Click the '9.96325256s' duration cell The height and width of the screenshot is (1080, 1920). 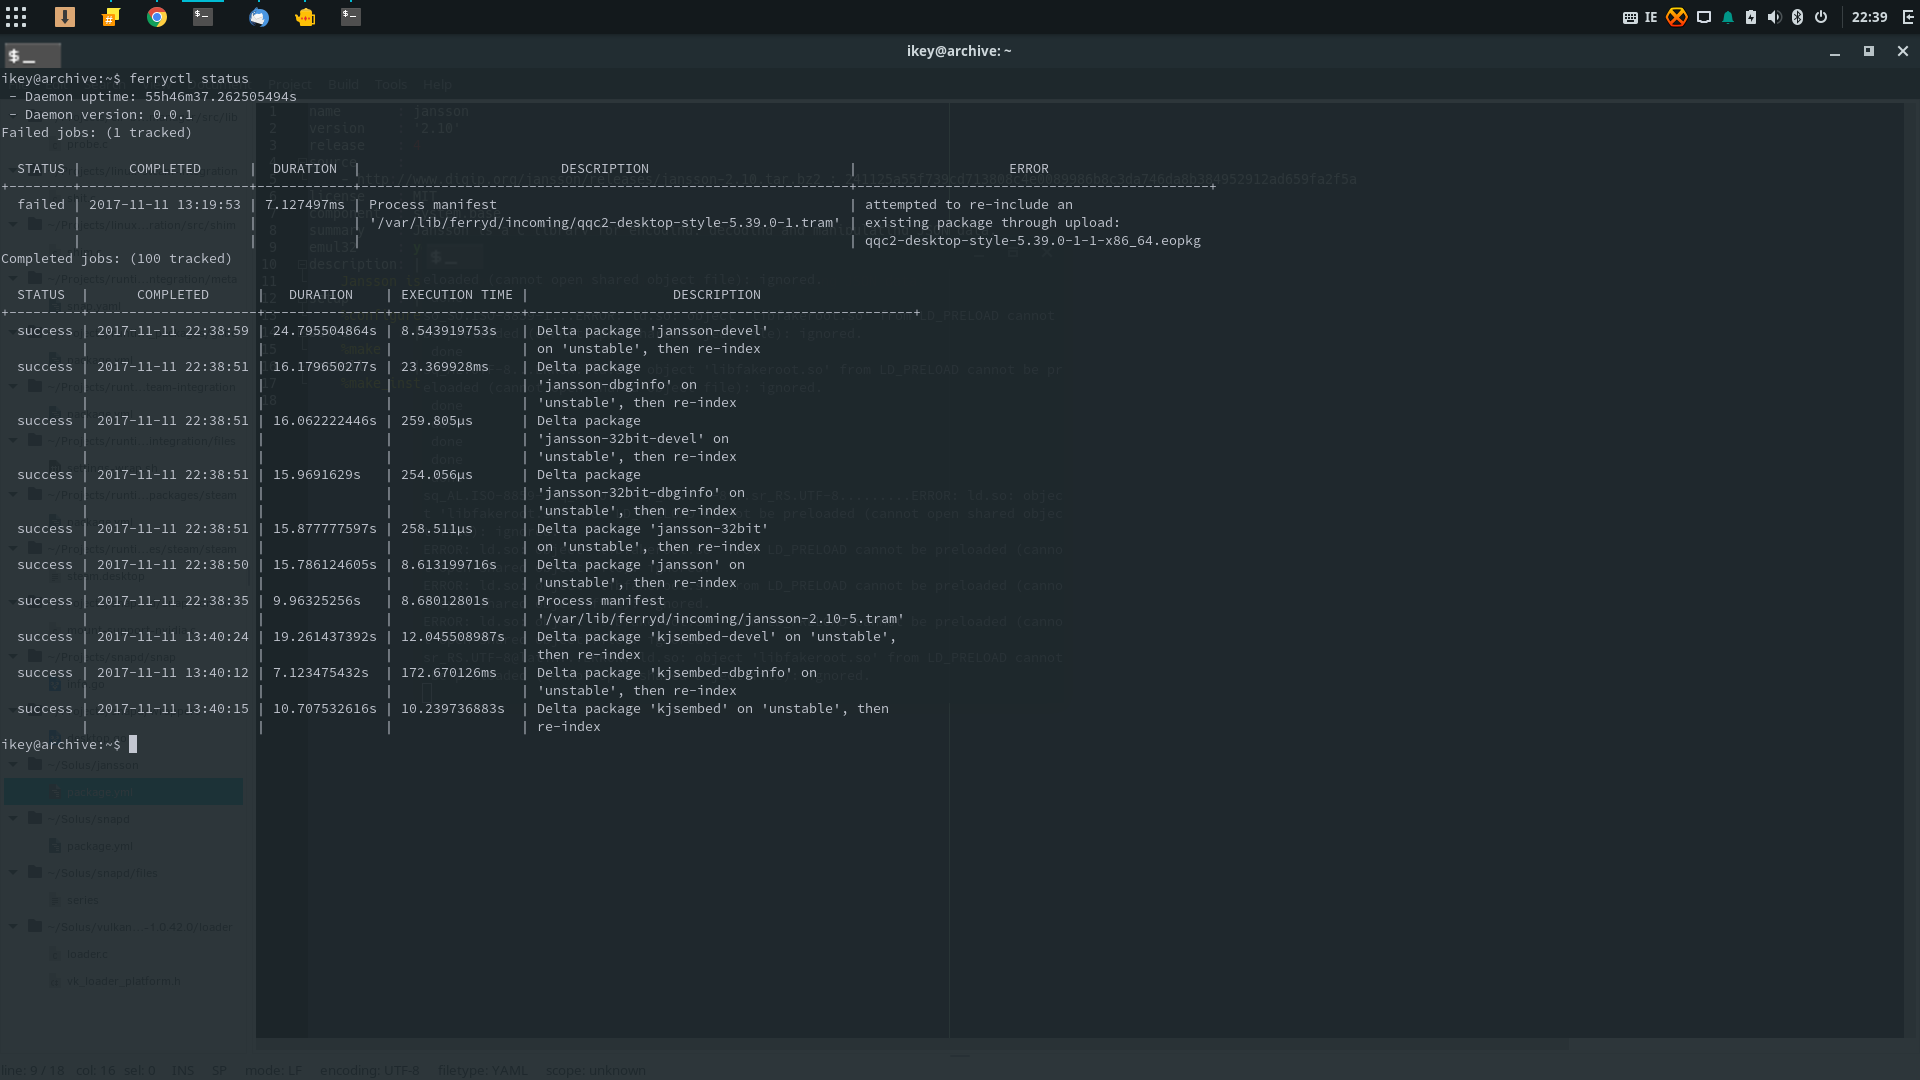(317, 601)
